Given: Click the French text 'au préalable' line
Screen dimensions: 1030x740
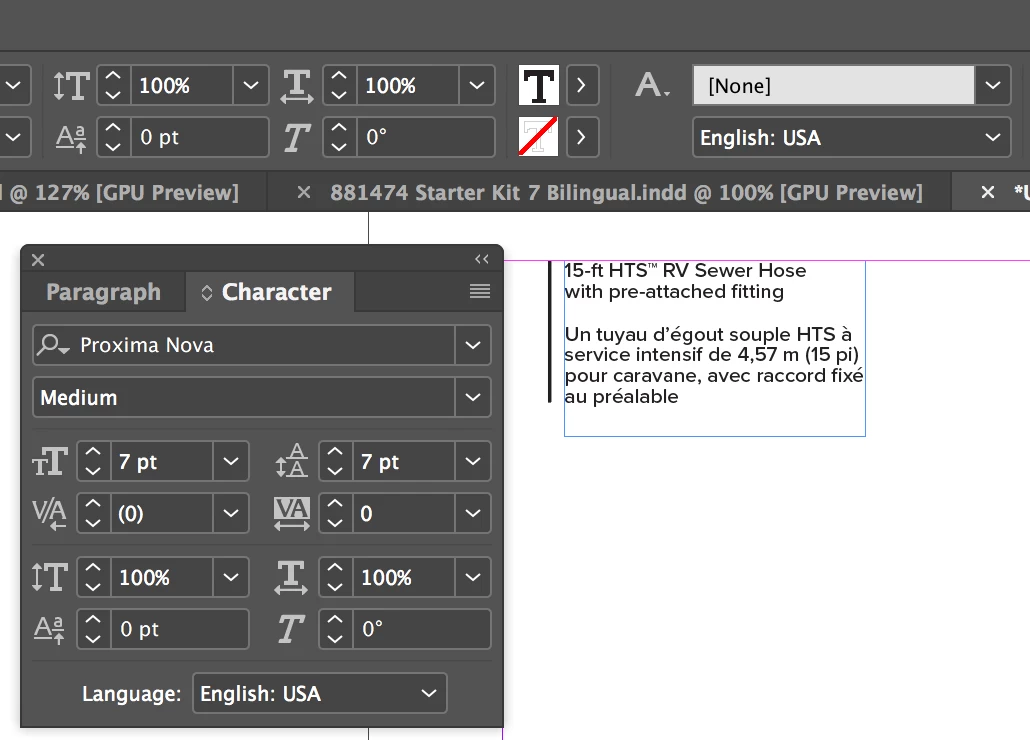Looking at the screenshot, I should (x=621, y=397).
